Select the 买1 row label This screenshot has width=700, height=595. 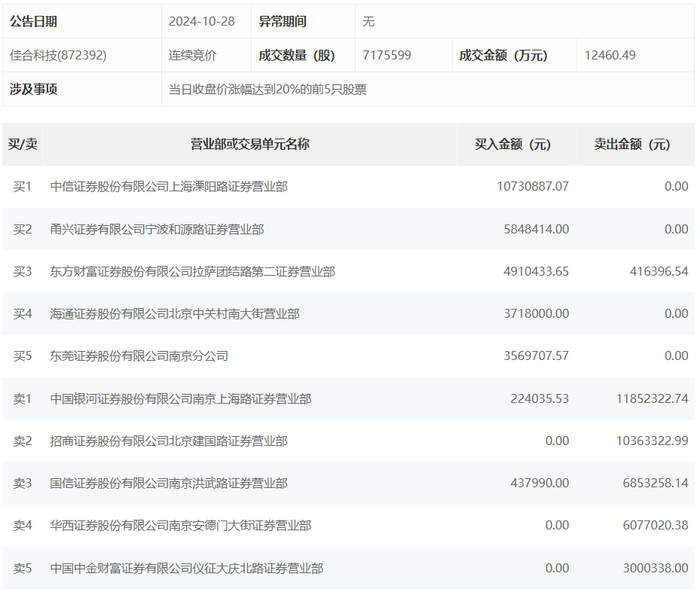coord(22,187)
